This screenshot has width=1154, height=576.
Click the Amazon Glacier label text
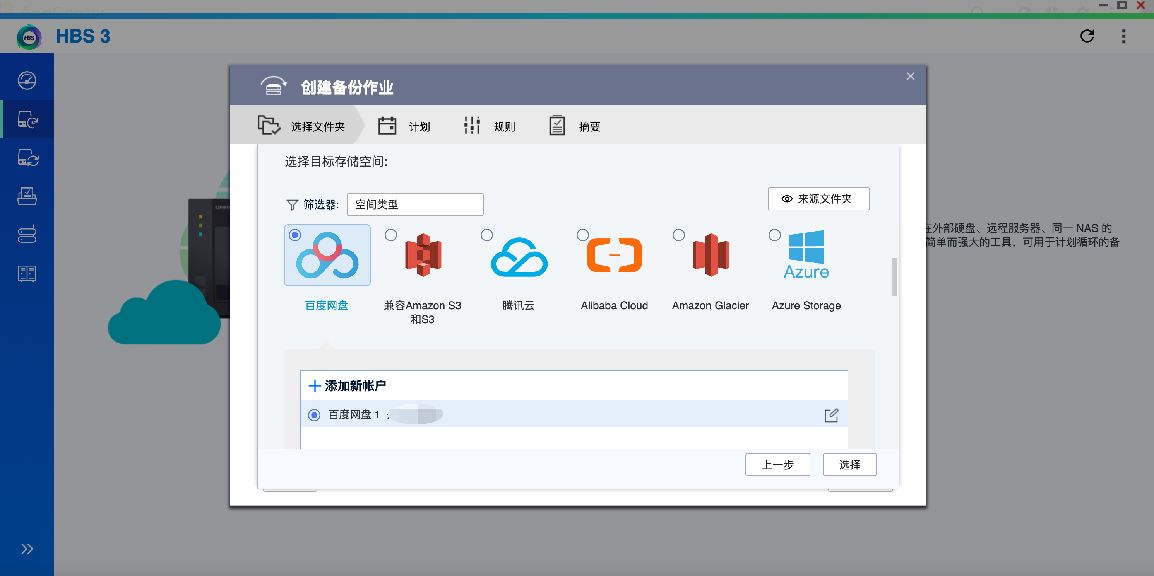pyautogui.click(x=710, y=305)
